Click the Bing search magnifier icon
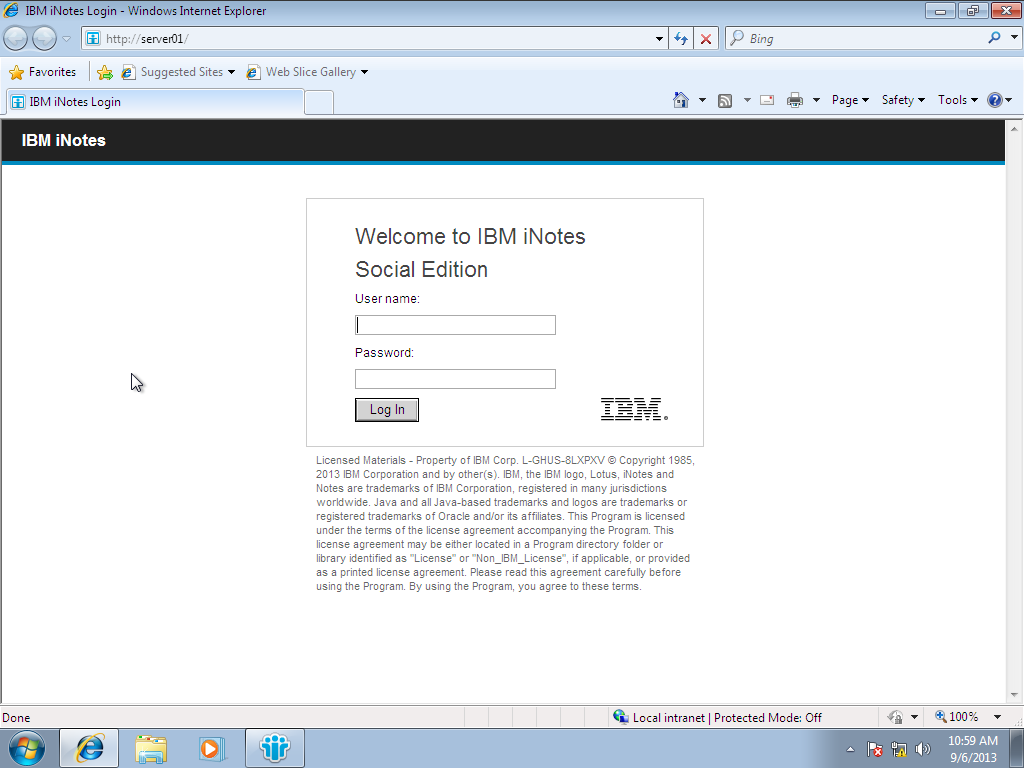 (x=995, y=37)
